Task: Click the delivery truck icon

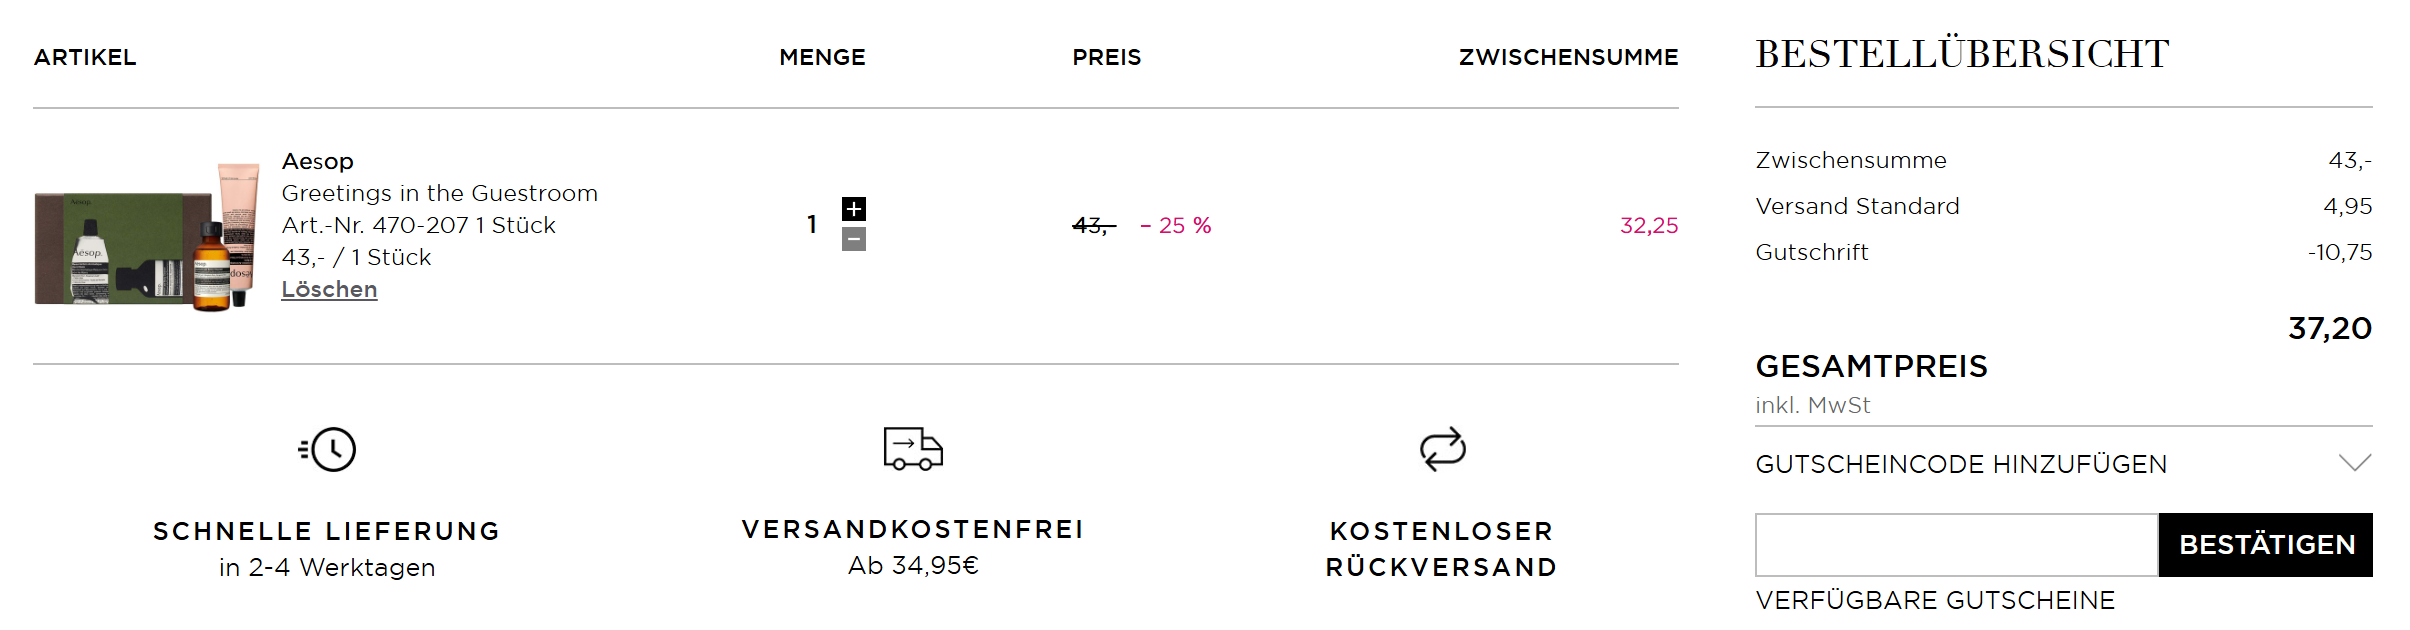Action: click(912, 449)
